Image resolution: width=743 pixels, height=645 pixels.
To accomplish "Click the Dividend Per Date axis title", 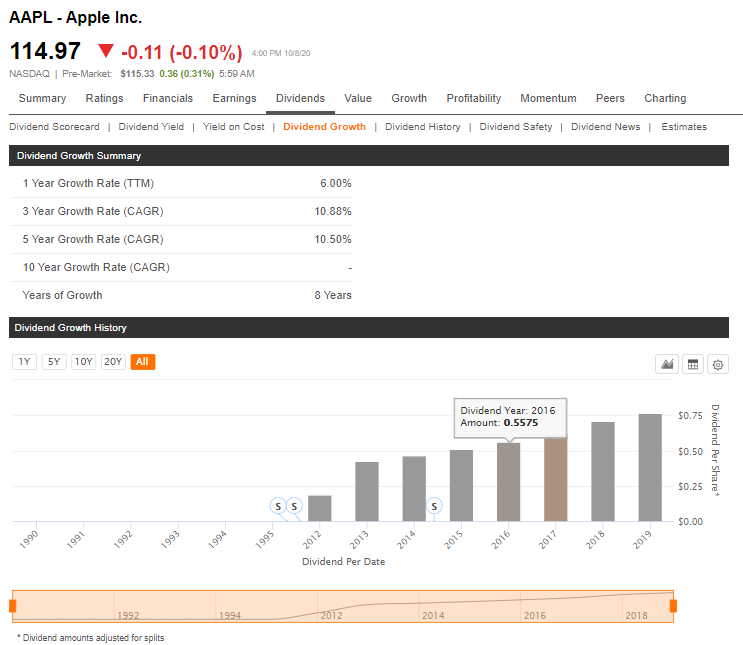I will coord(344,562).
